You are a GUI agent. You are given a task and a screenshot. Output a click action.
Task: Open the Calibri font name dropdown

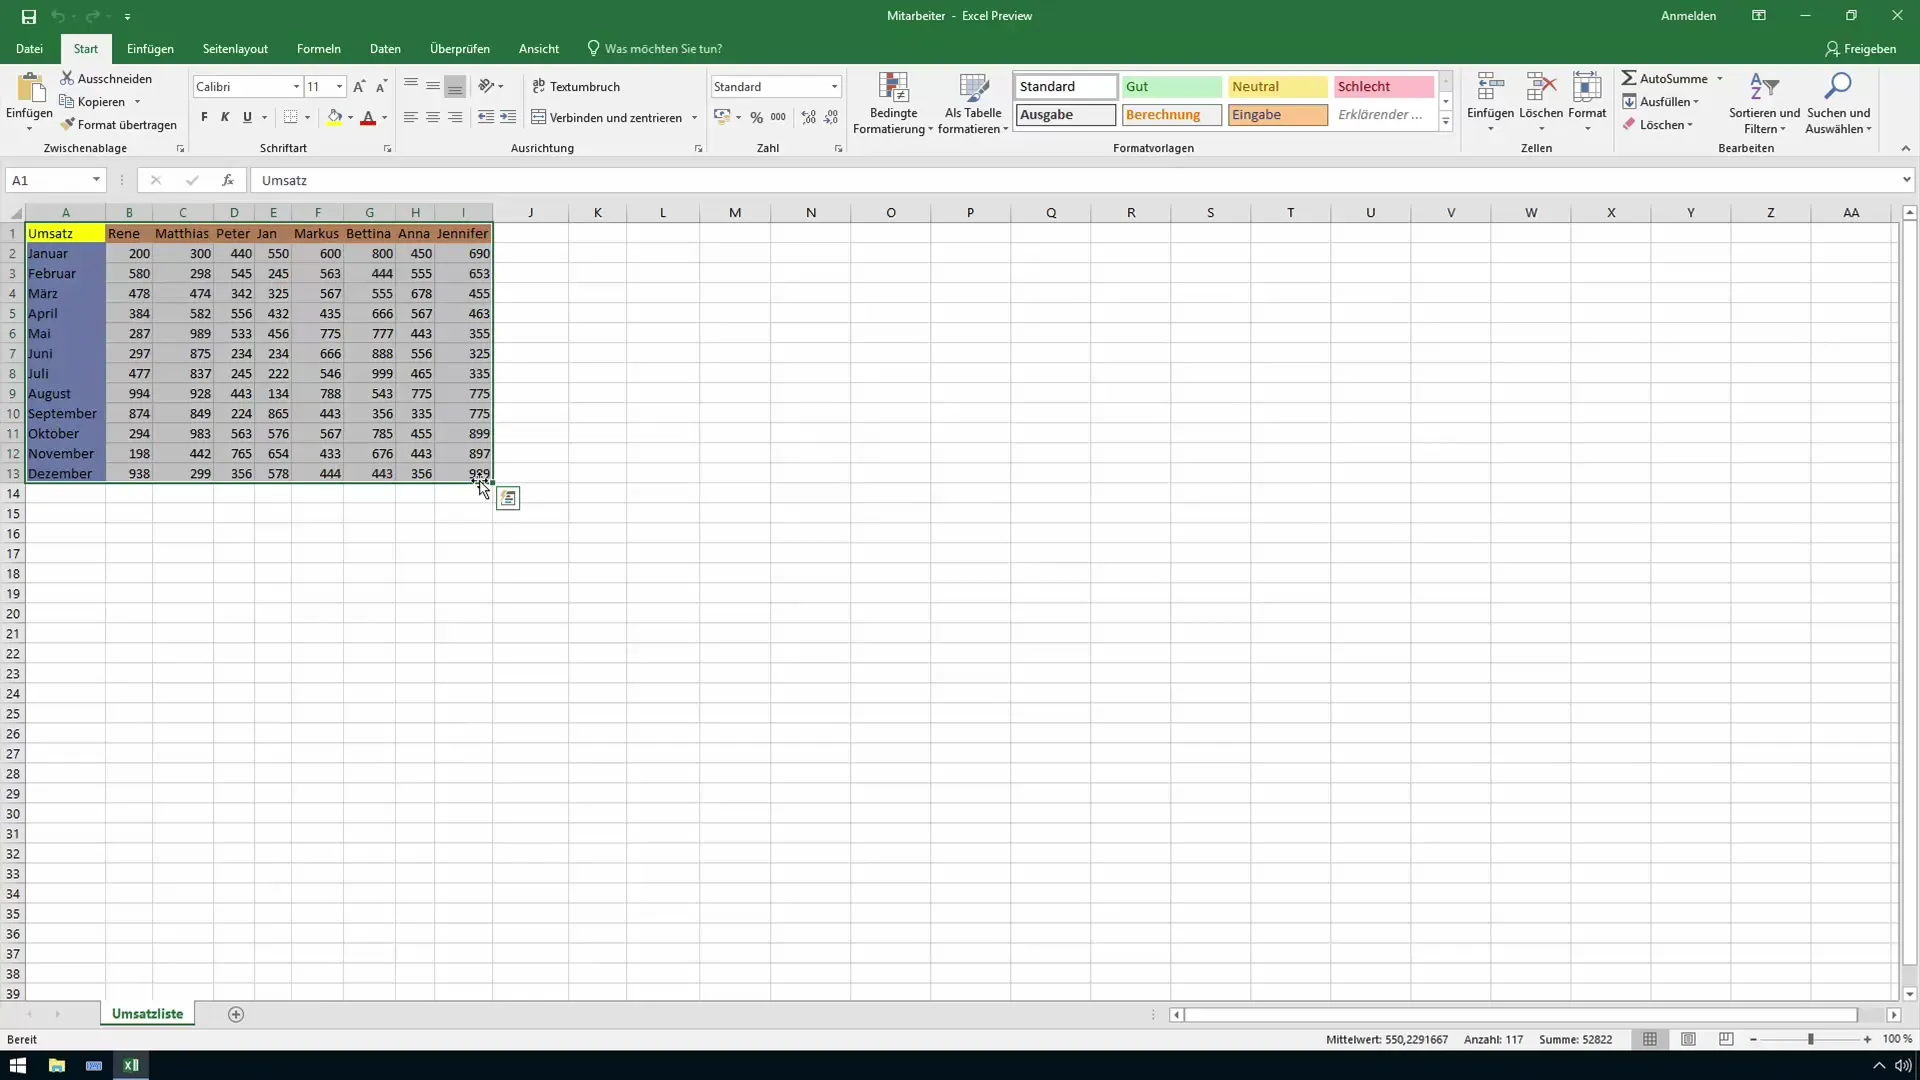[x=296, y=87]
